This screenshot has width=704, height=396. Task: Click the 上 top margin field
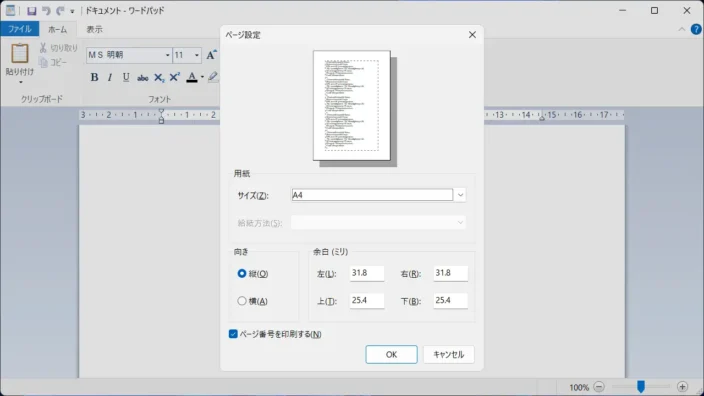(367, 300)
